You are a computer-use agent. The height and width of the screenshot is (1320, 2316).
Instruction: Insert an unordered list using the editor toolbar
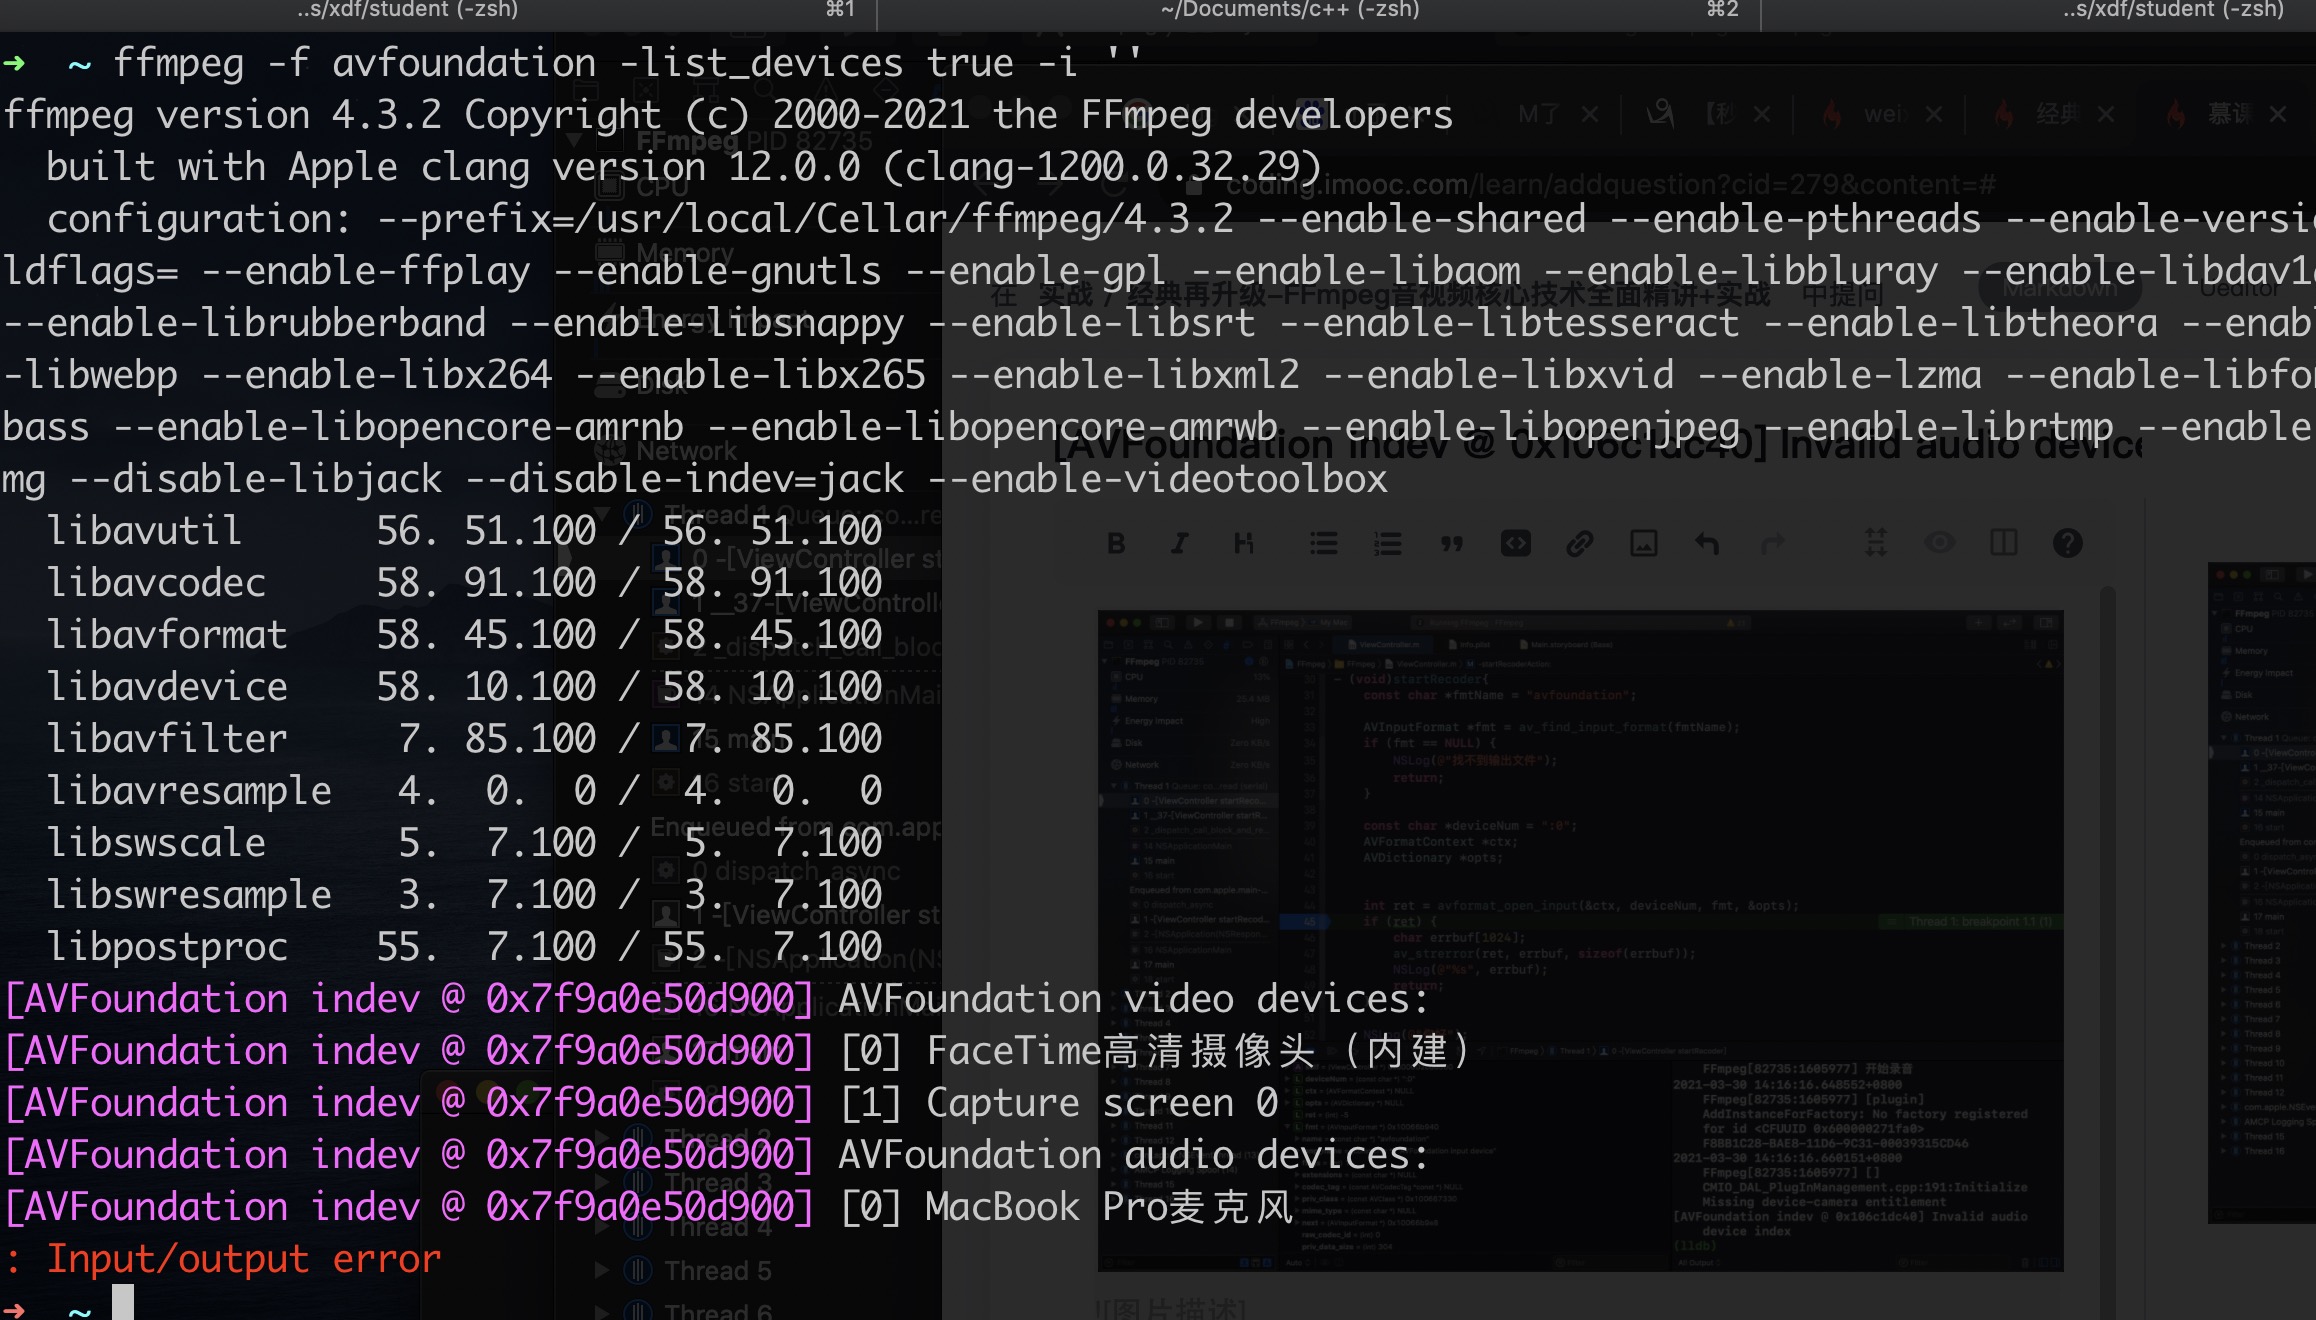click(x=1324, y=543)
